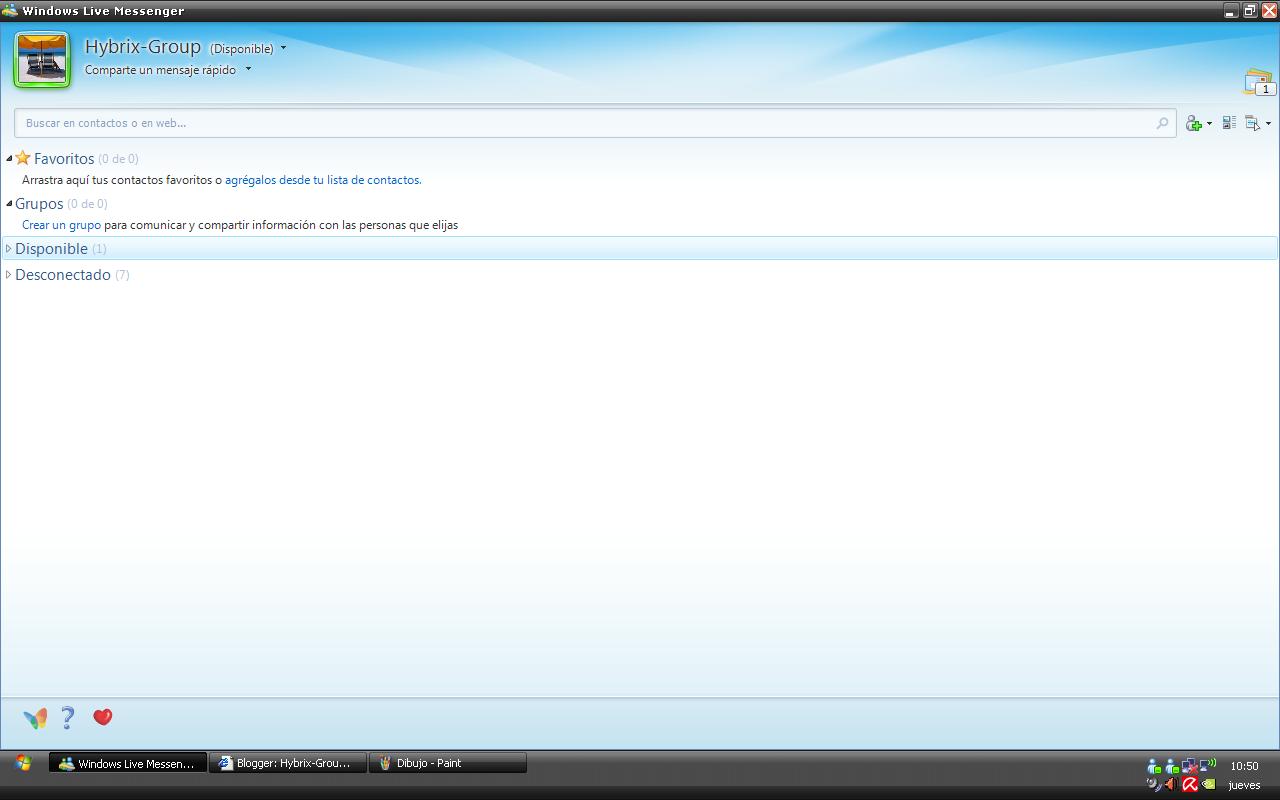
Task: Focus the 'Buscar en contactos o en web' field
Action: tap(595, 123)
